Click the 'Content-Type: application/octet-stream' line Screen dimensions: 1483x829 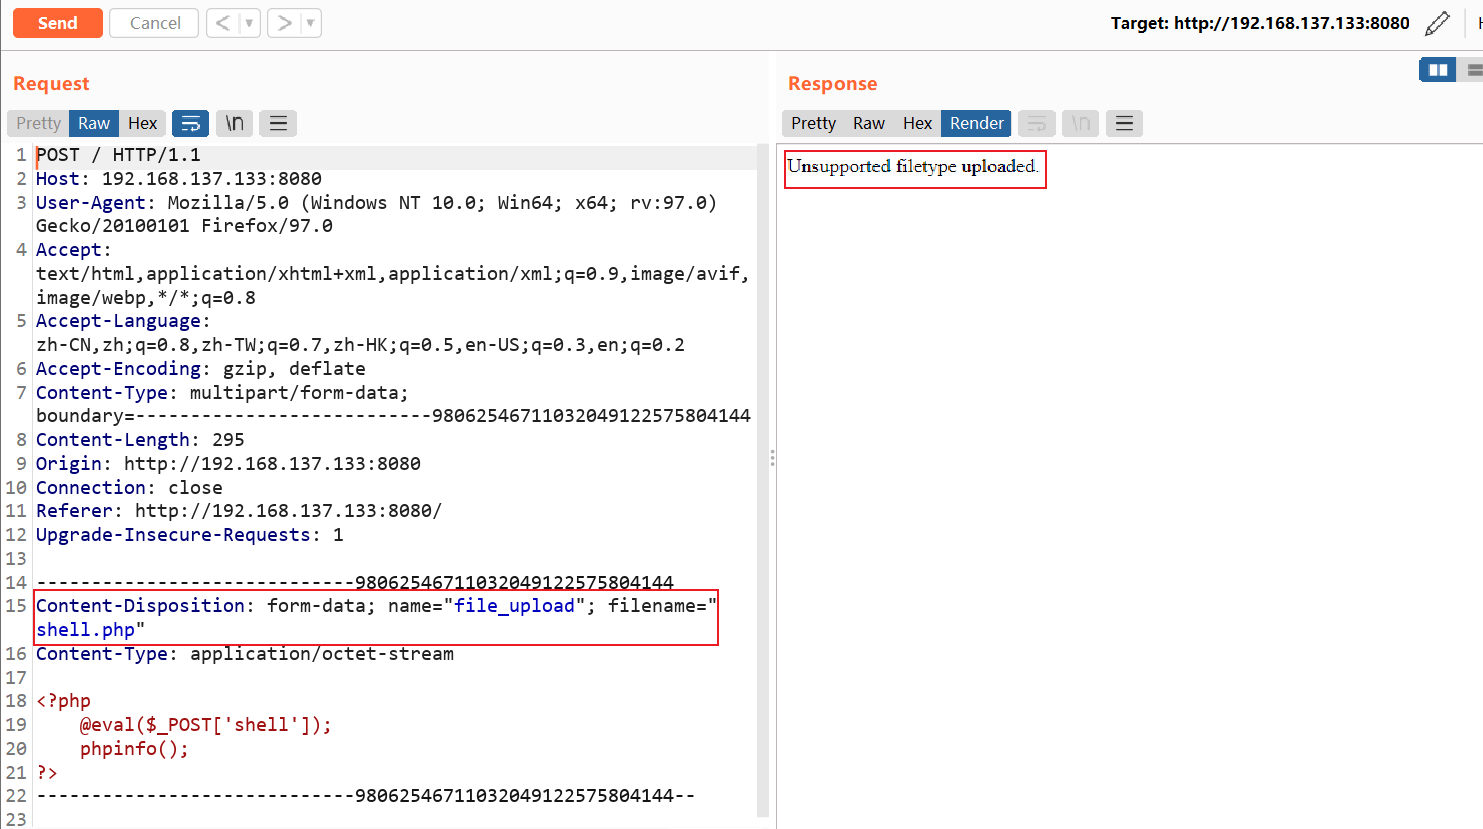click(x=245, y=654)
